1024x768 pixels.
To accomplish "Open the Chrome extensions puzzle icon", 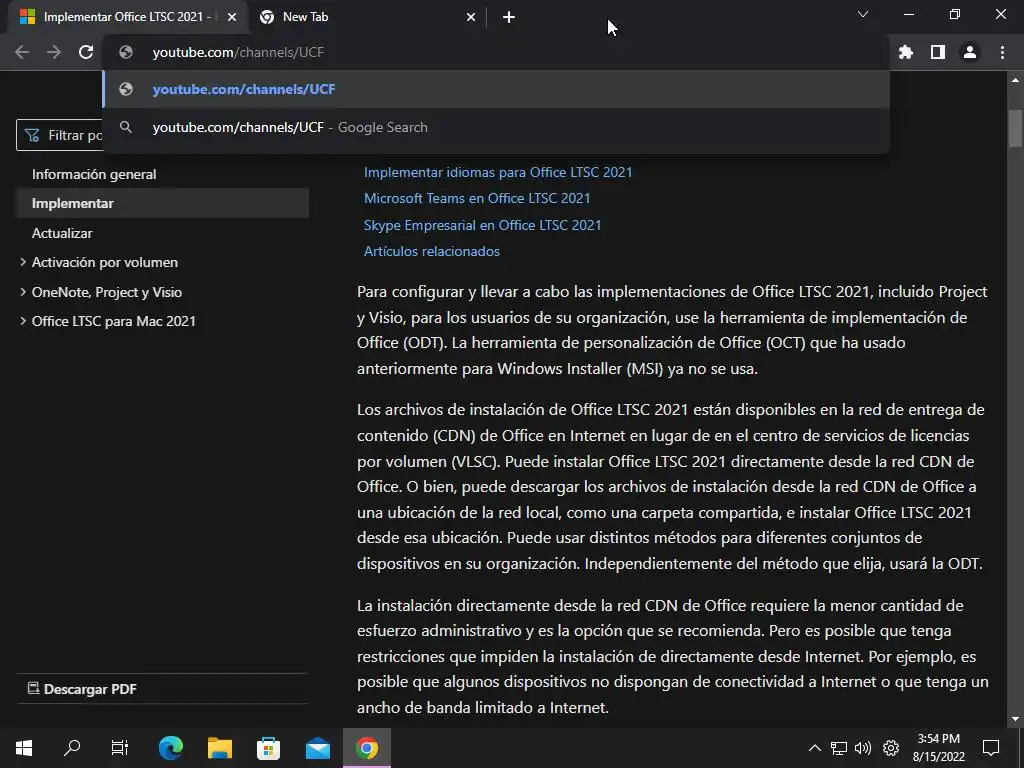I will (906, 52).
